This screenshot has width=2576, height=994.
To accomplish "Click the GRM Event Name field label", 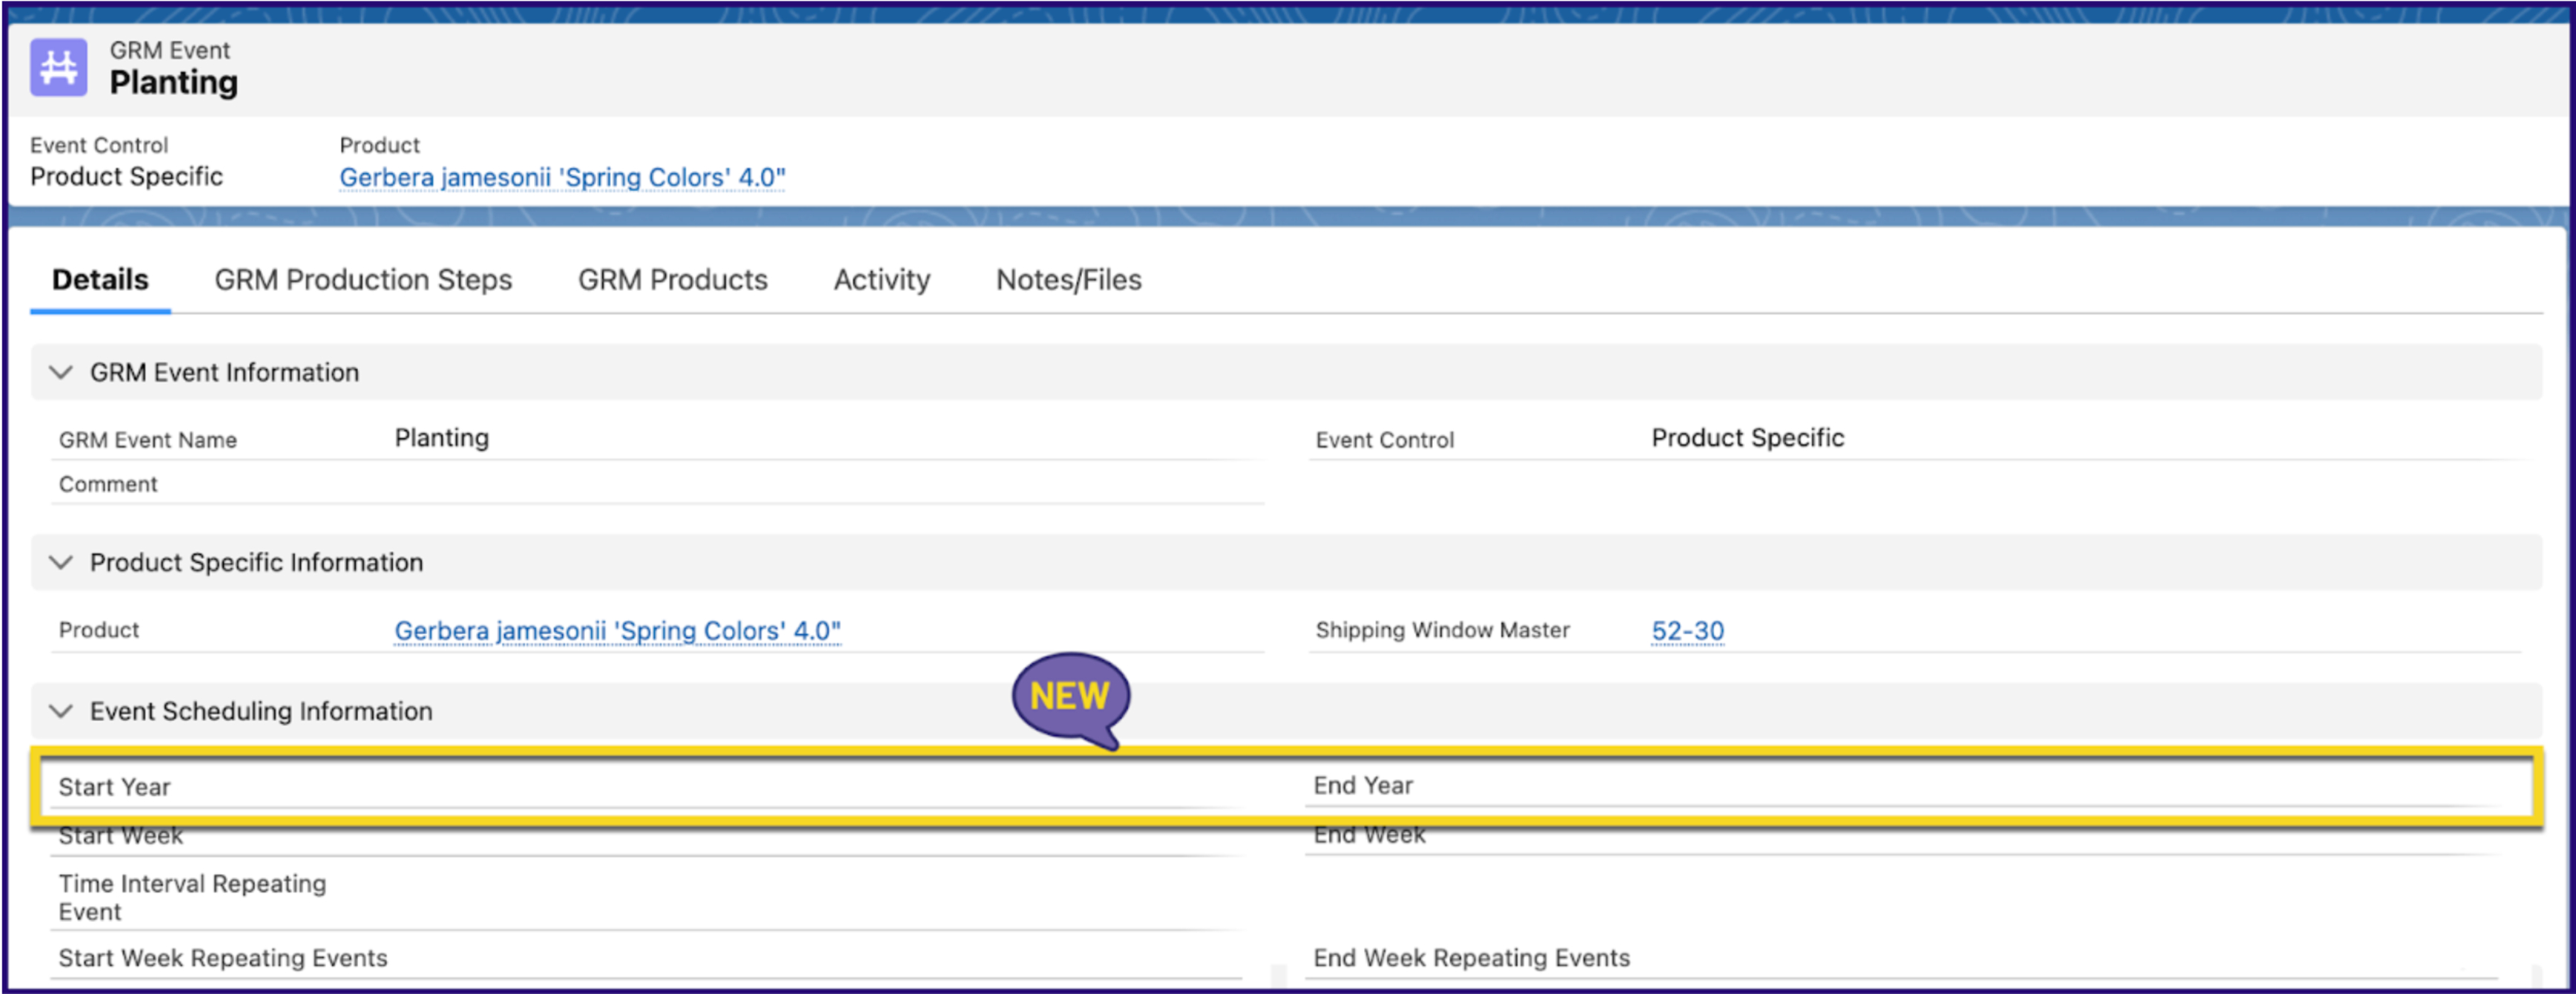I will click(148, 440).
